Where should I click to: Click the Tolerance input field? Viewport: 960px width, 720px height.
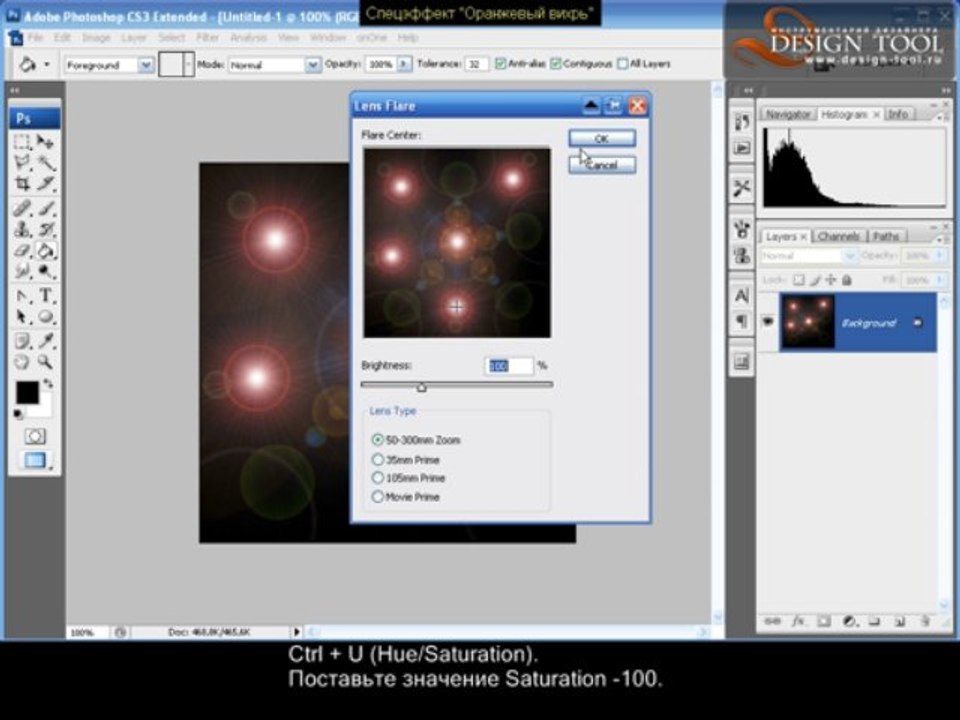point(476,64)
